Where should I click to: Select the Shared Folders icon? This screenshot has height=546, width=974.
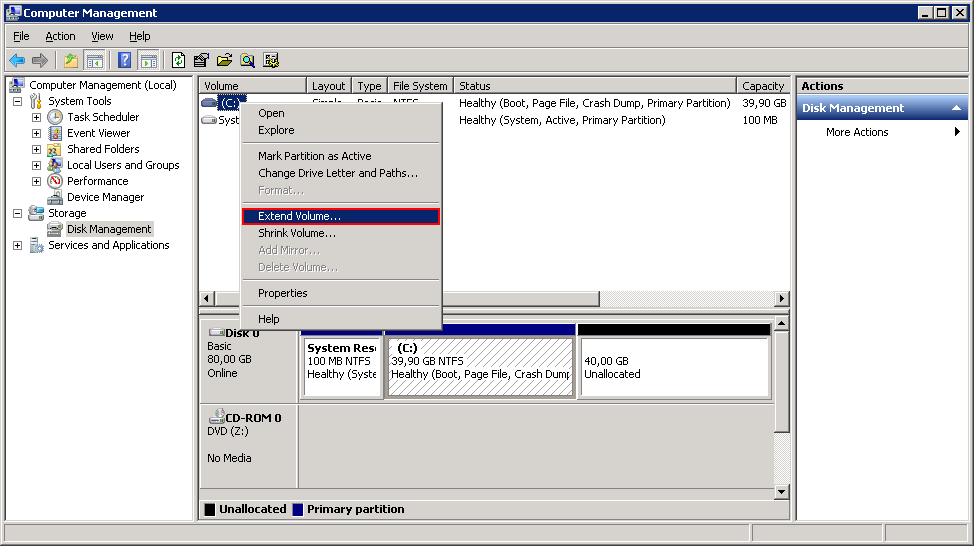click(x=55, y=149)
